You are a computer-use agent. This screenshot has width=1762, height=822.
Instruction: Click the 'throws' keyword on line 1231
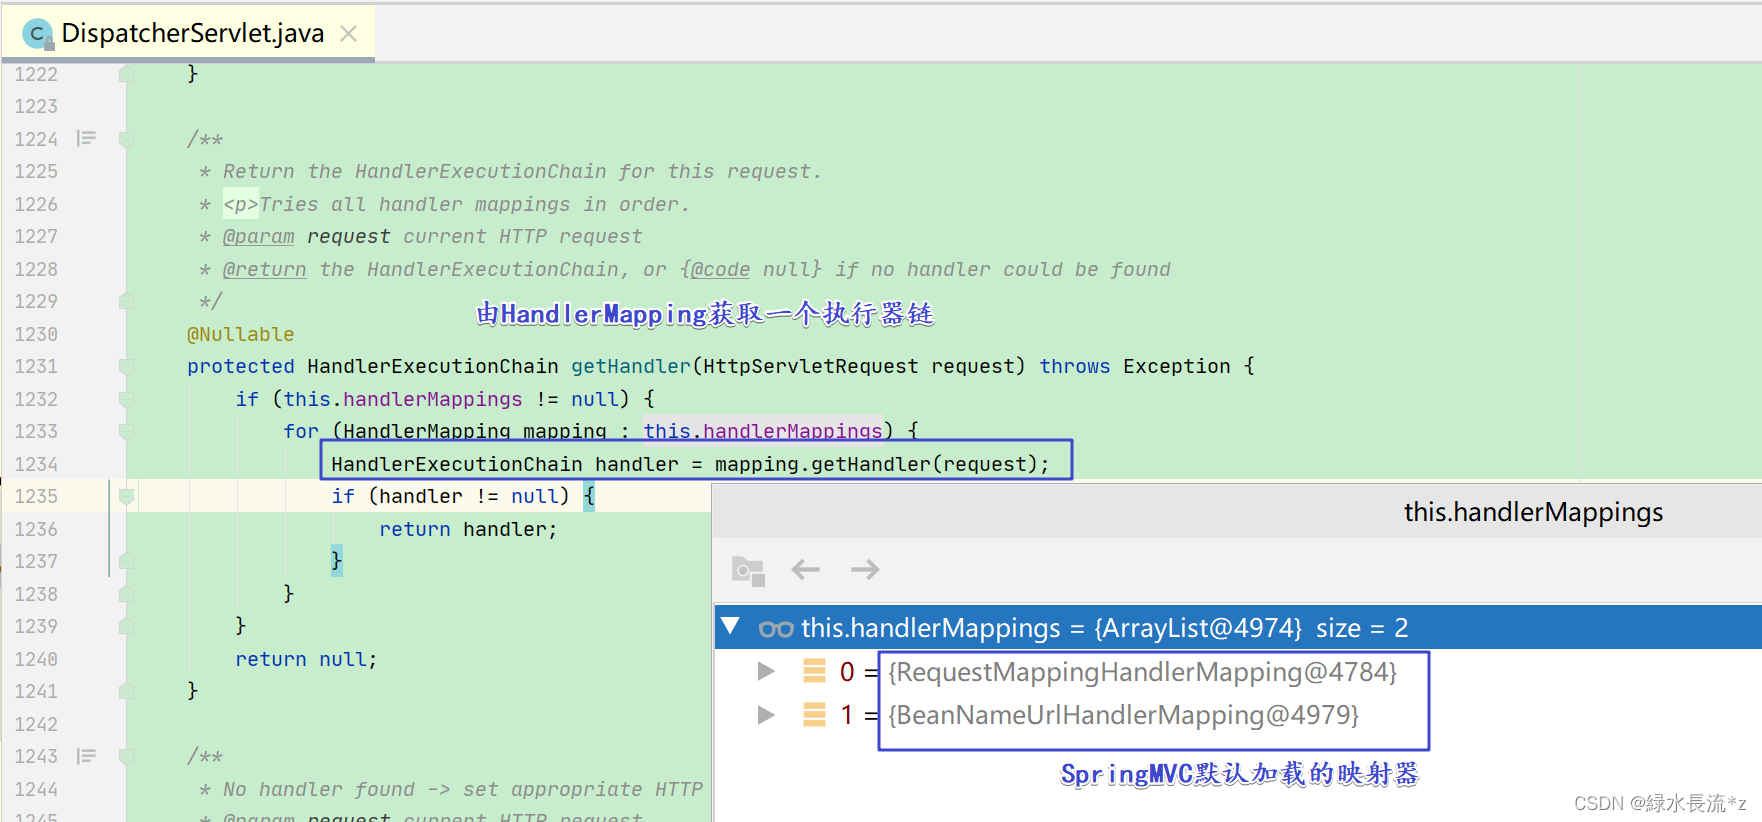[x=1075, y=367]
